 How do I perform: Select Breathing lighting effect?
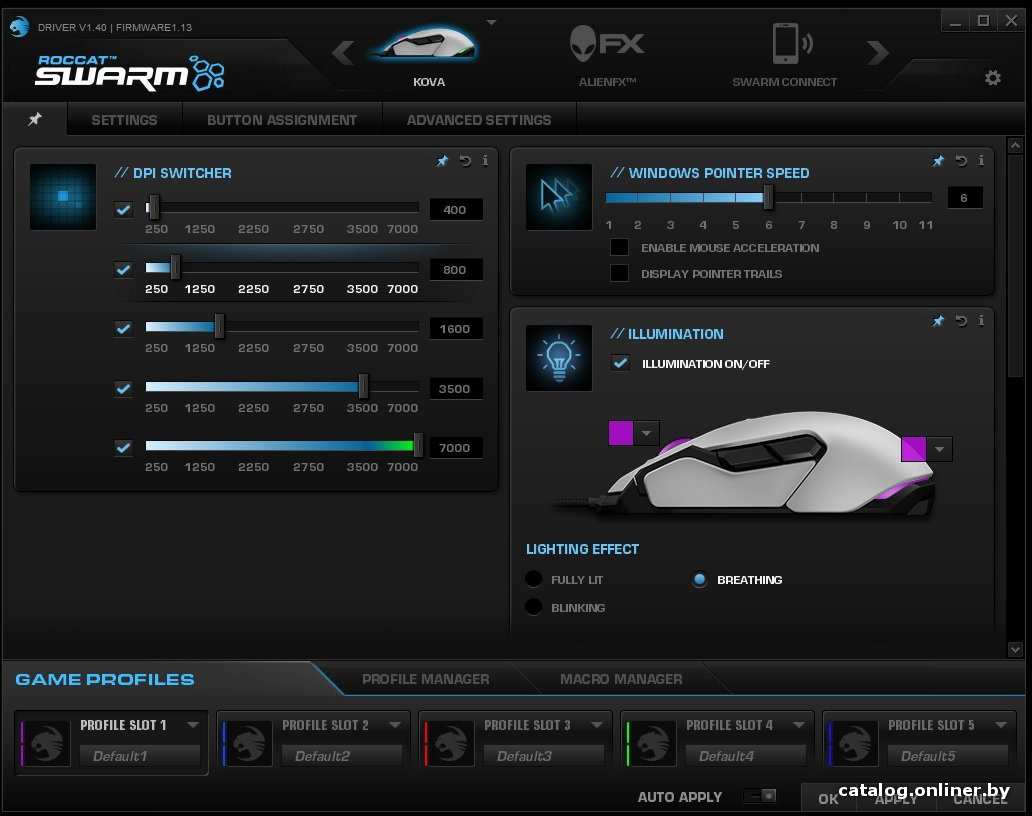click(700, 579)
